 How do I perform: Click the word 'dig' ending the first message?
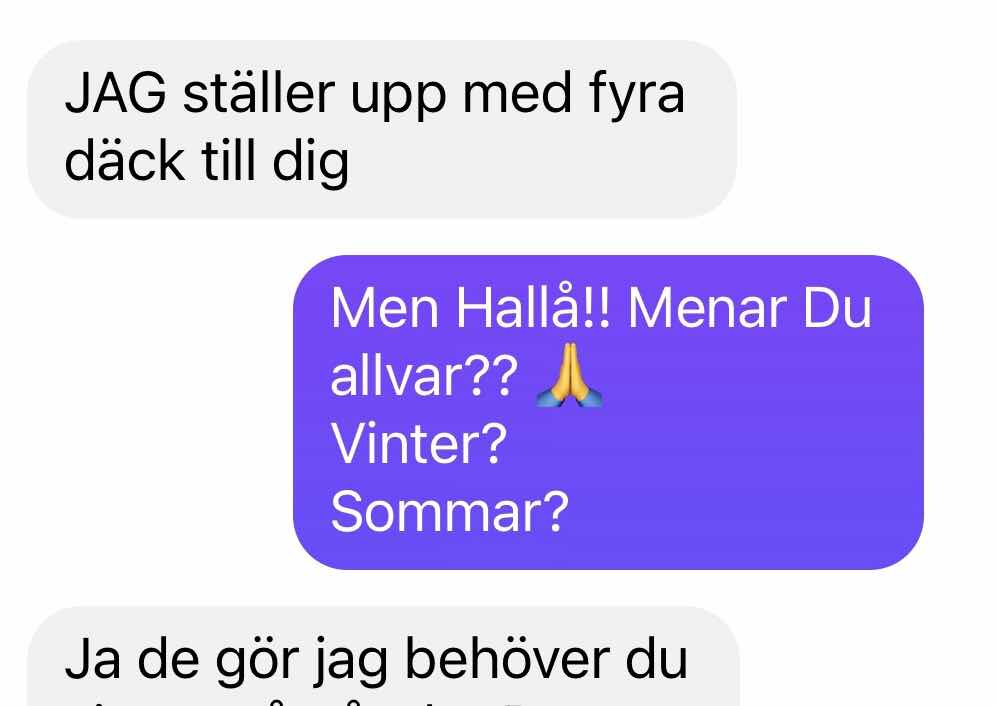(311, 163)
